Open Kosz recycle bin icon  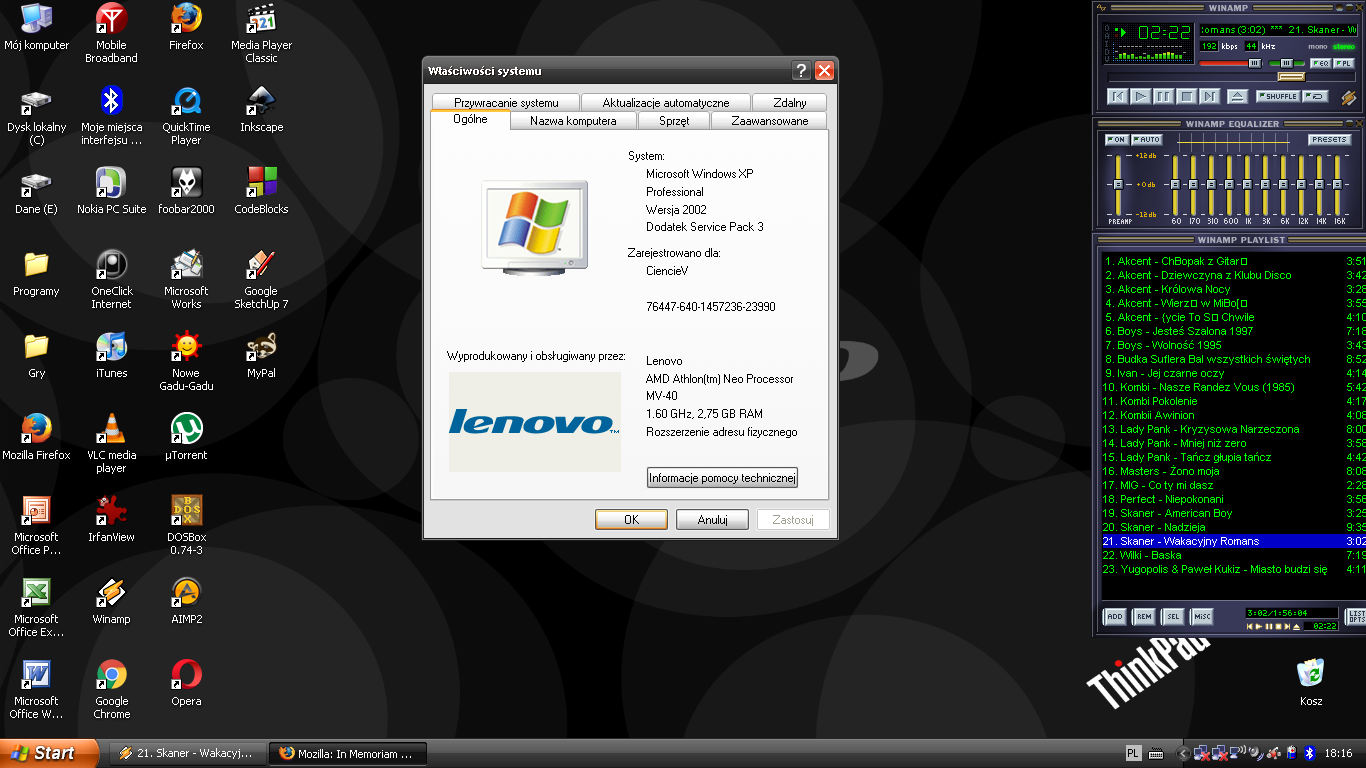pyautogui.click(x=1311, y=683)
